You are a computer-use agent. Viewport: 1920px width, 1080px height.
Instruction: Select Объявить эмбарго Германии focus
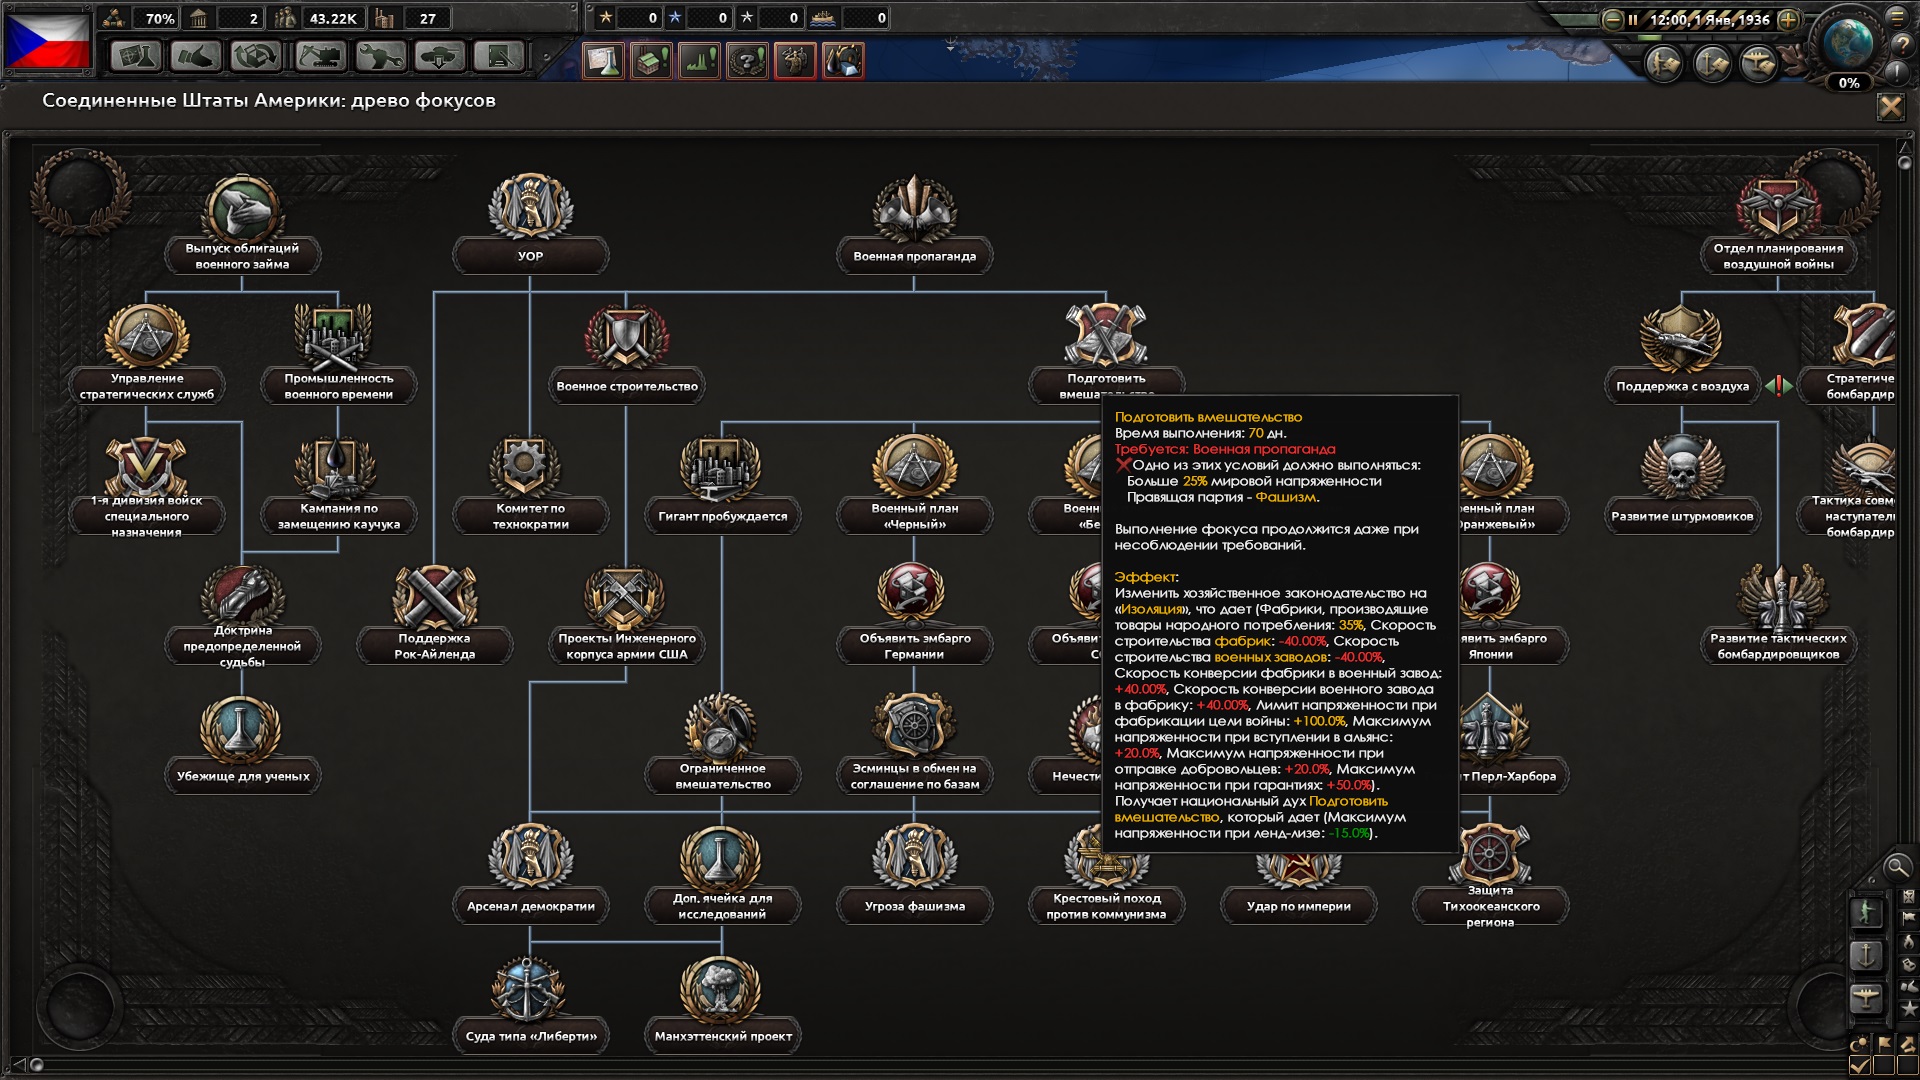[914, 614]
